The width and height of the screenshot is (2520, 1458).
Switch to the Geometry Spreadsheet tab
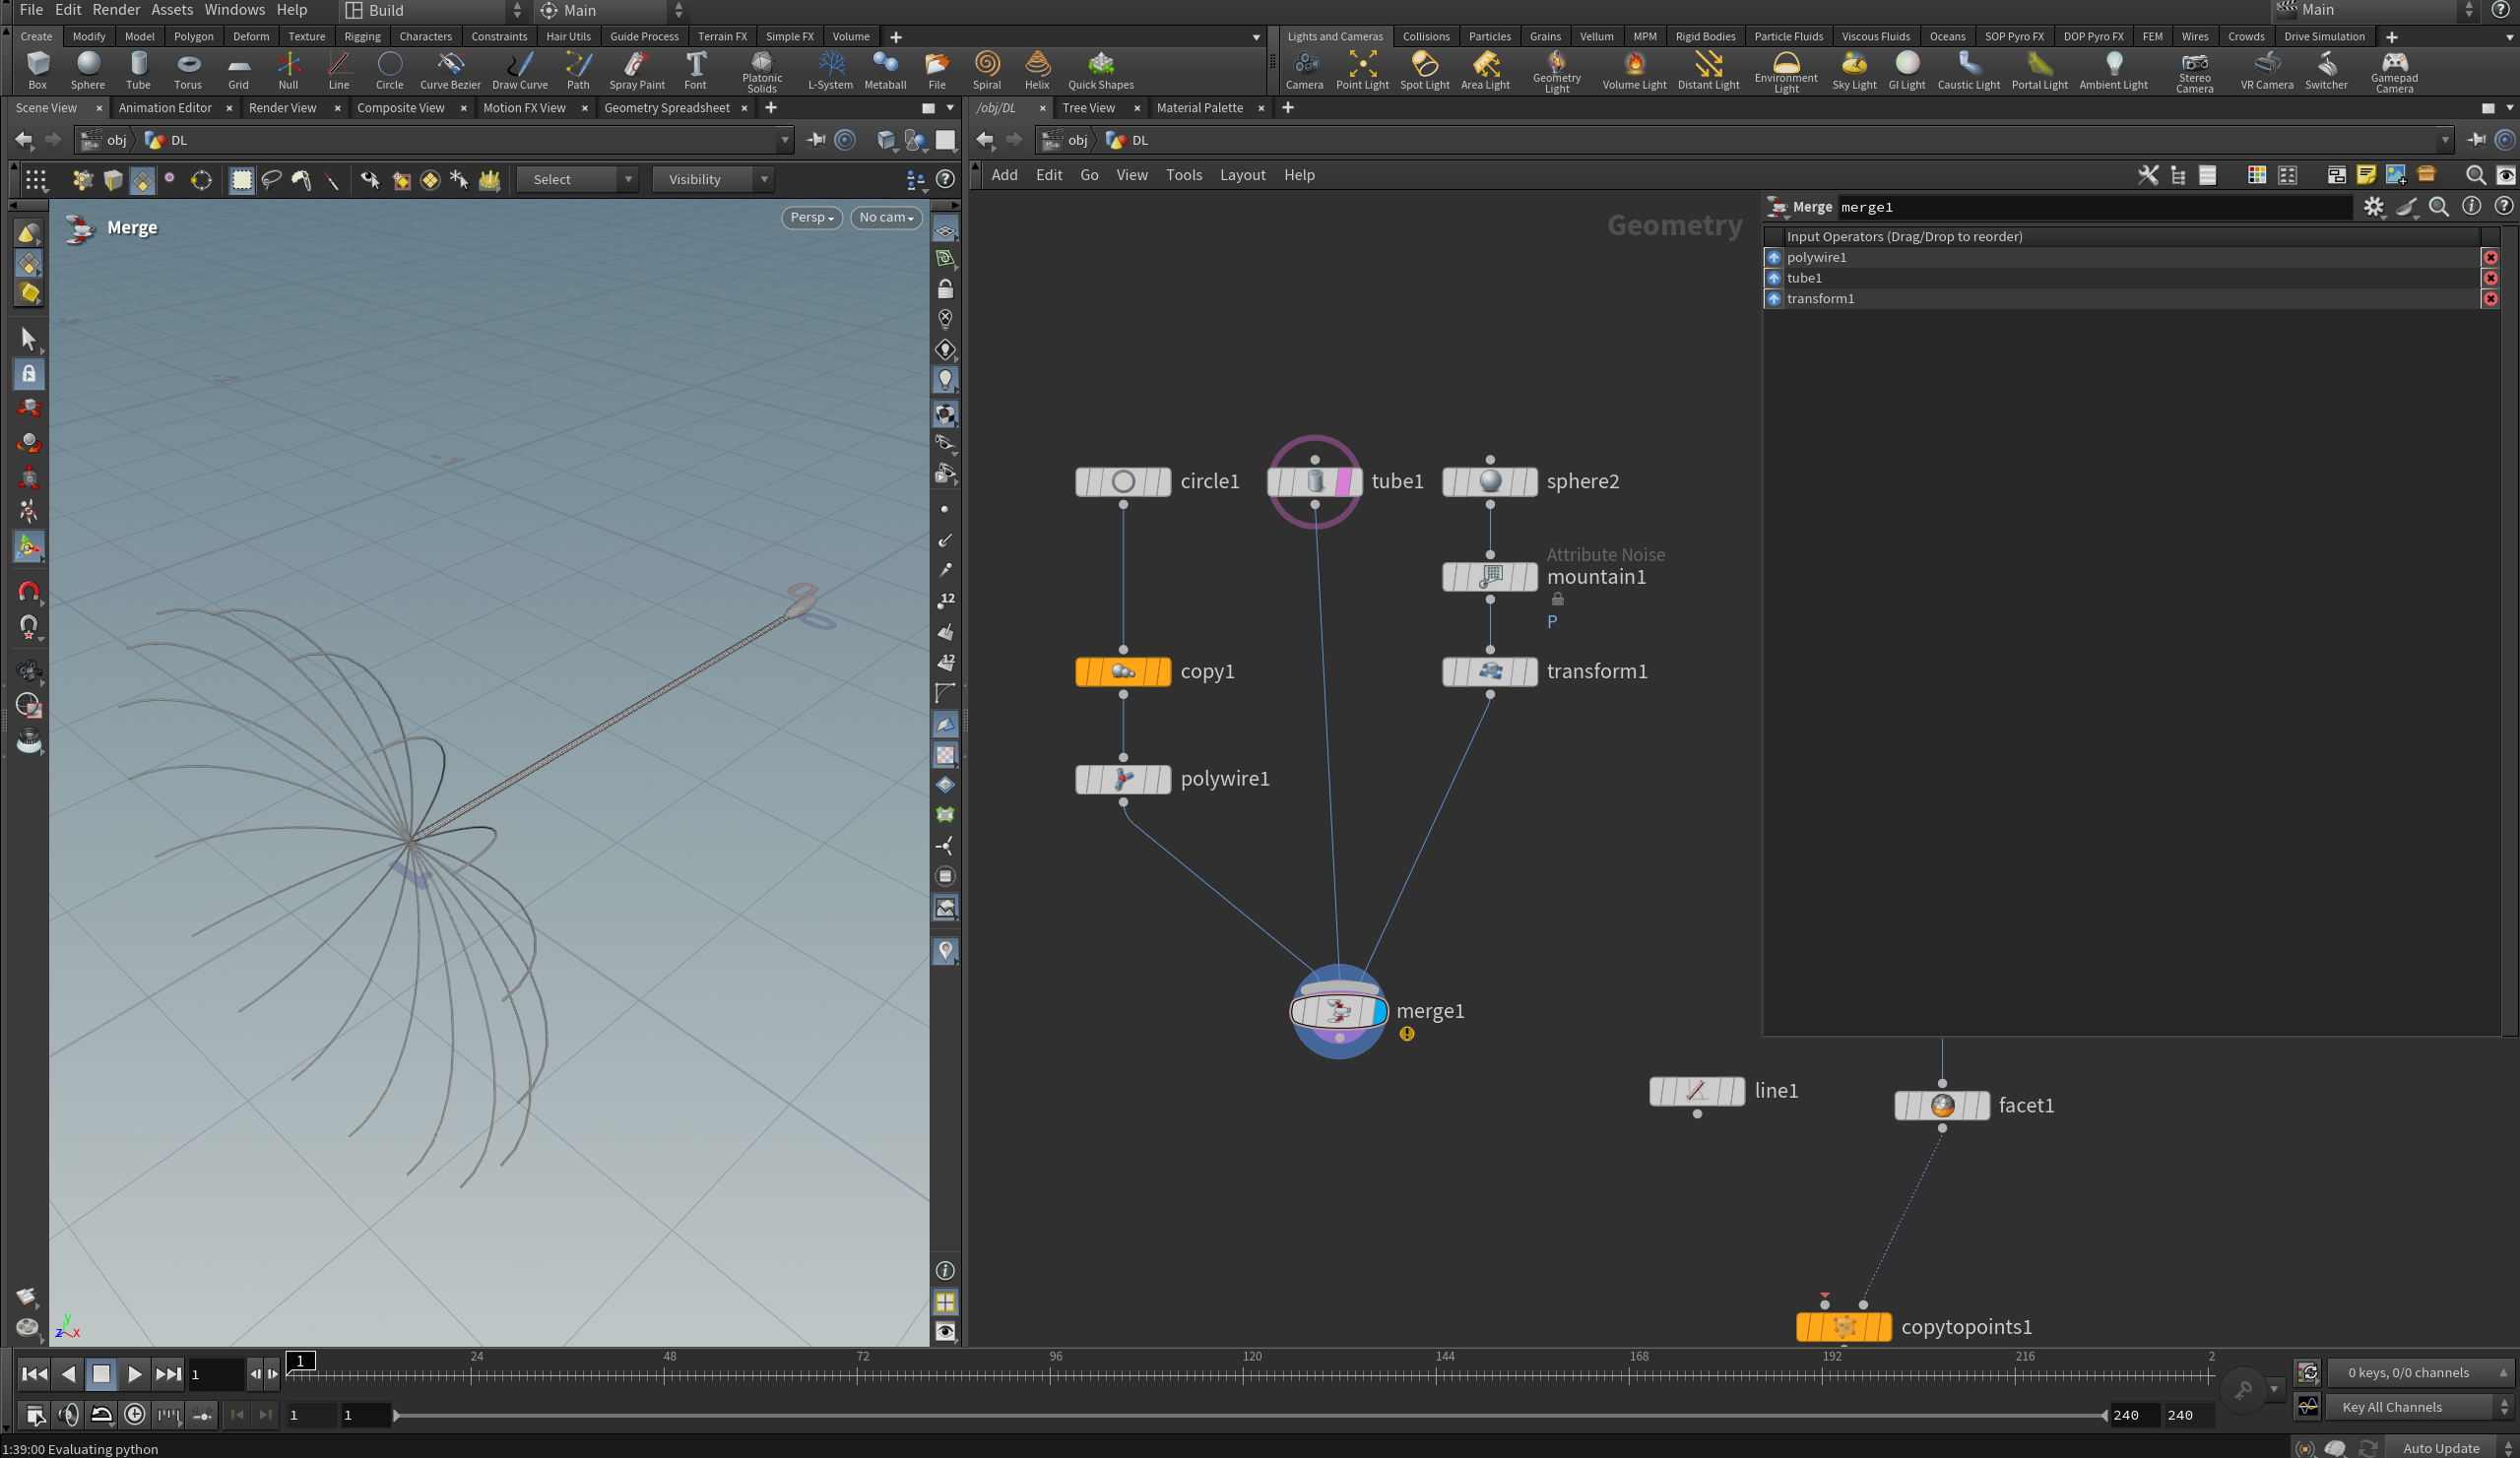click(666, 108)
